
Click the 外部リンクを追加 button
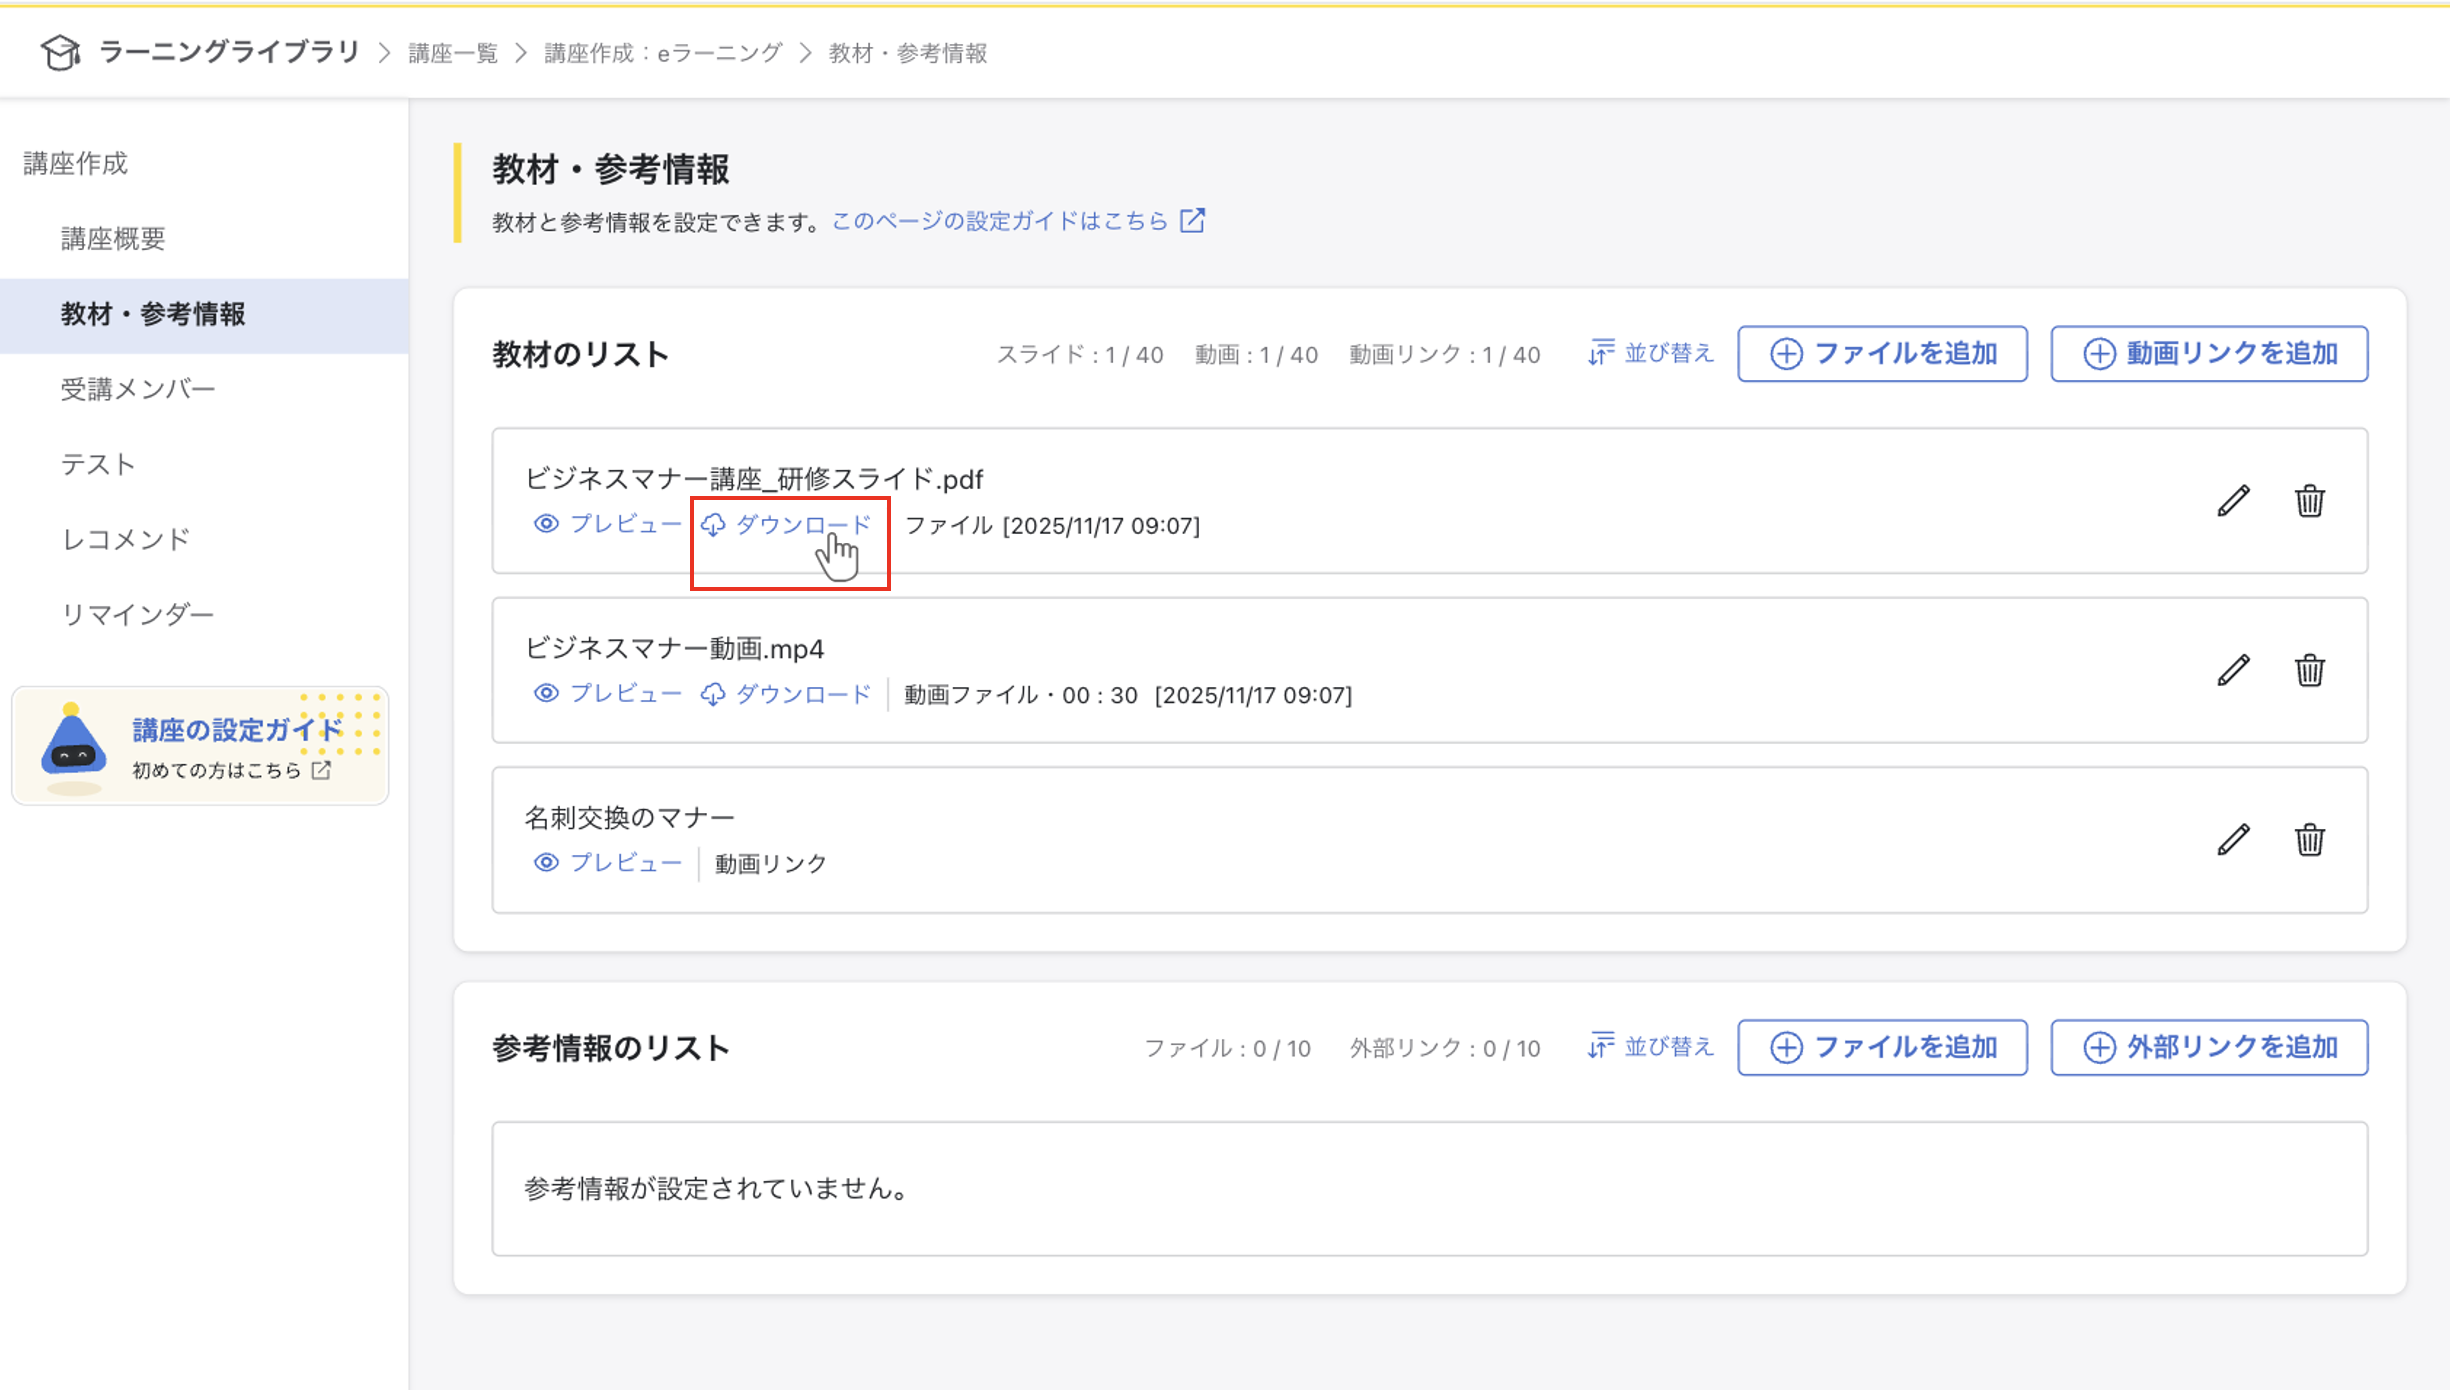(2209, 1047)
